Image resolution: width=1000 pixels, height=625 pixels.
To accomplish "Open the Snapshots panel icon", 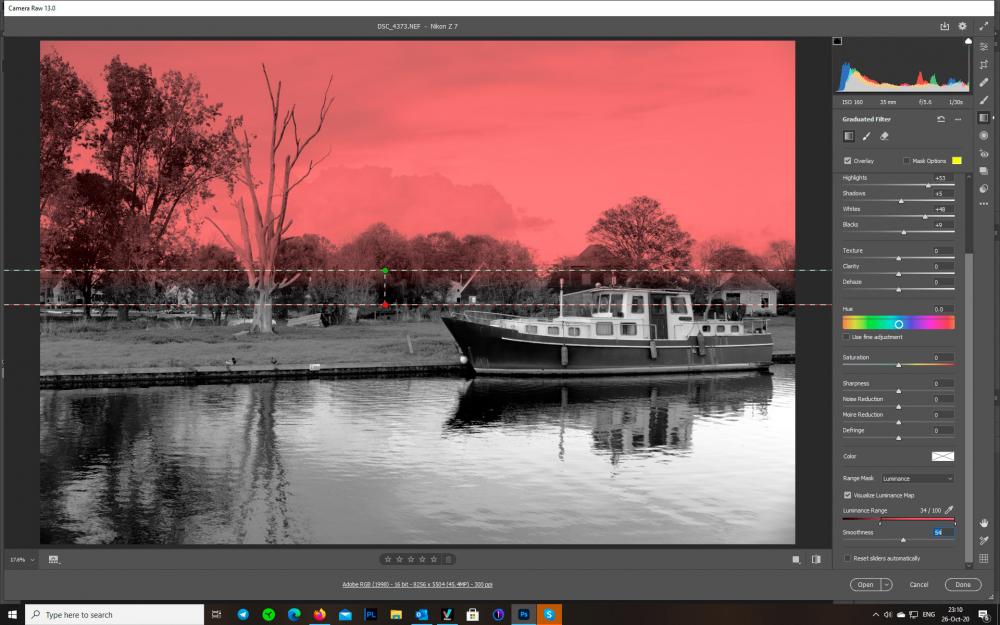I will [x=983, y=171].
